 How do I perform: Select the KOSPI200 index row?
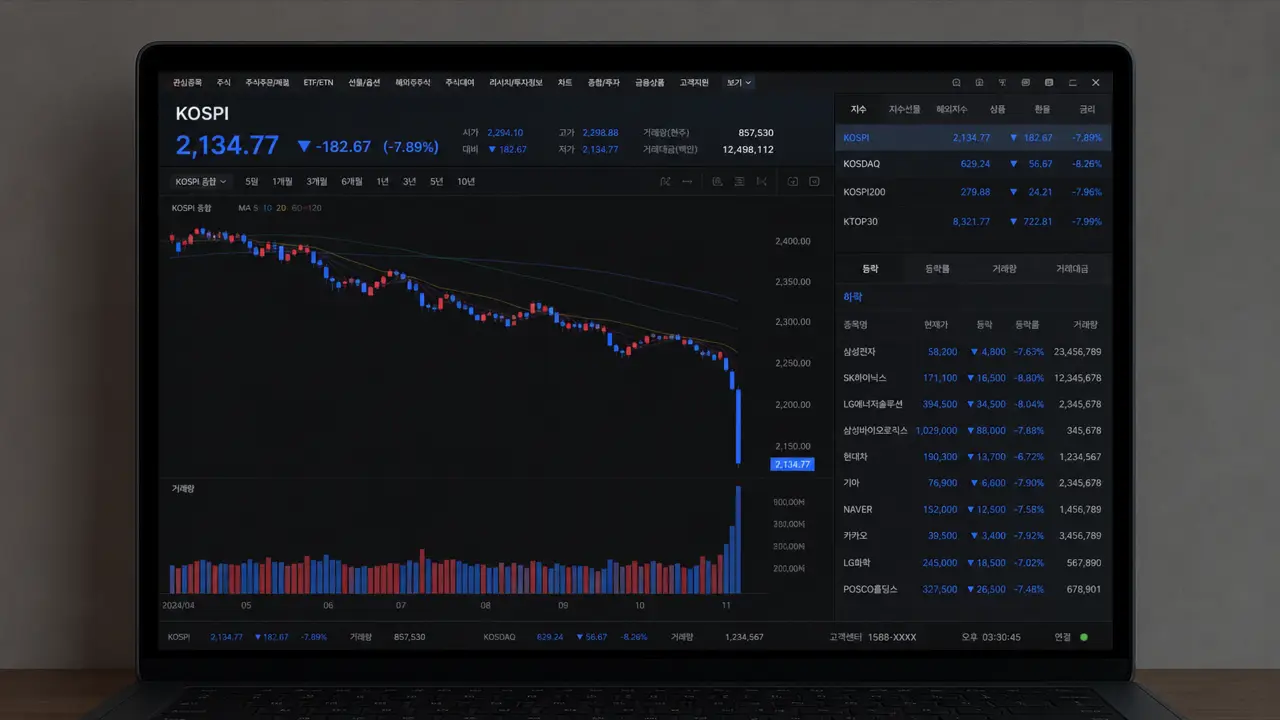click(x=973, y=191)
